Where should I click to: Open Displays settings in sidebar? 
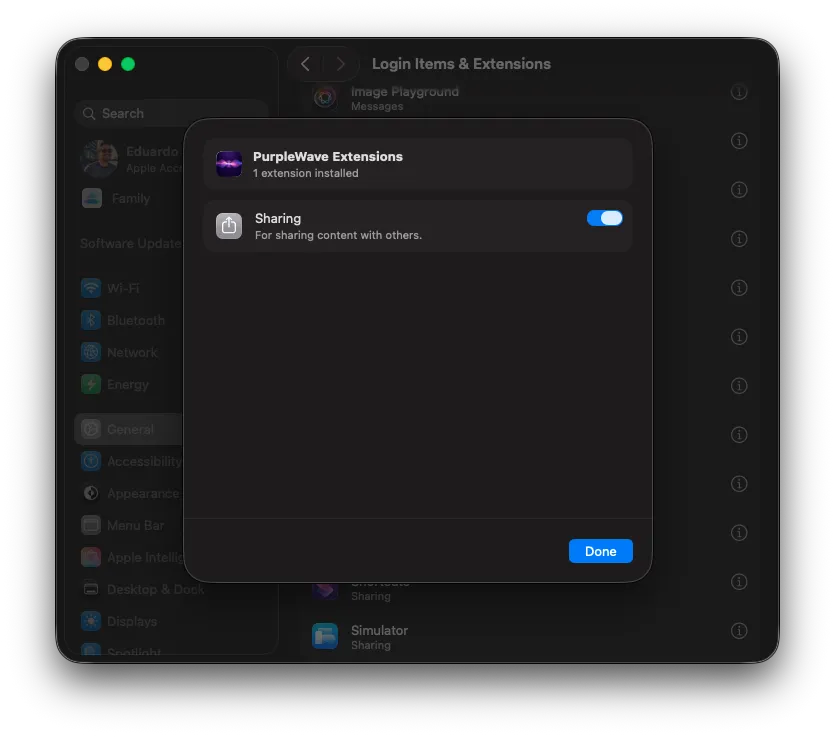[130, 621]
